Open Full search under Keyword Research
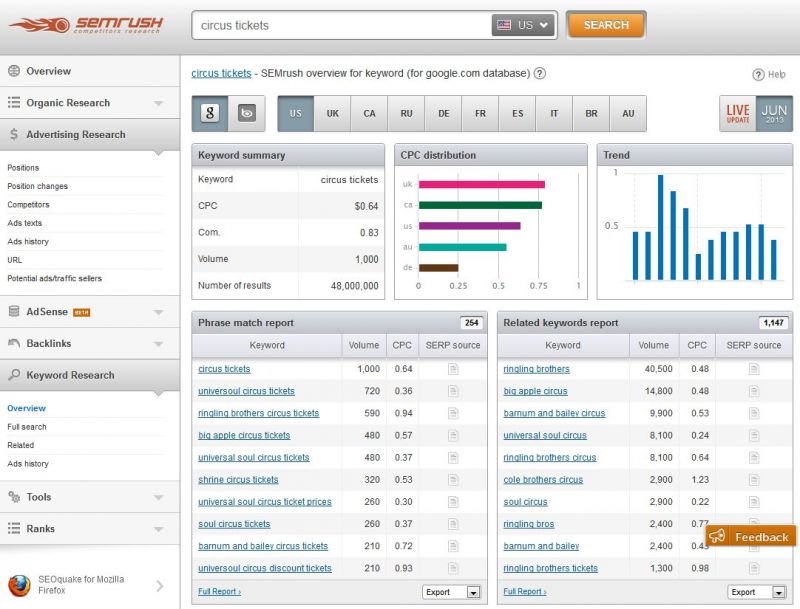The width and height of the screenshot is (800, 609). click(27, 426)
